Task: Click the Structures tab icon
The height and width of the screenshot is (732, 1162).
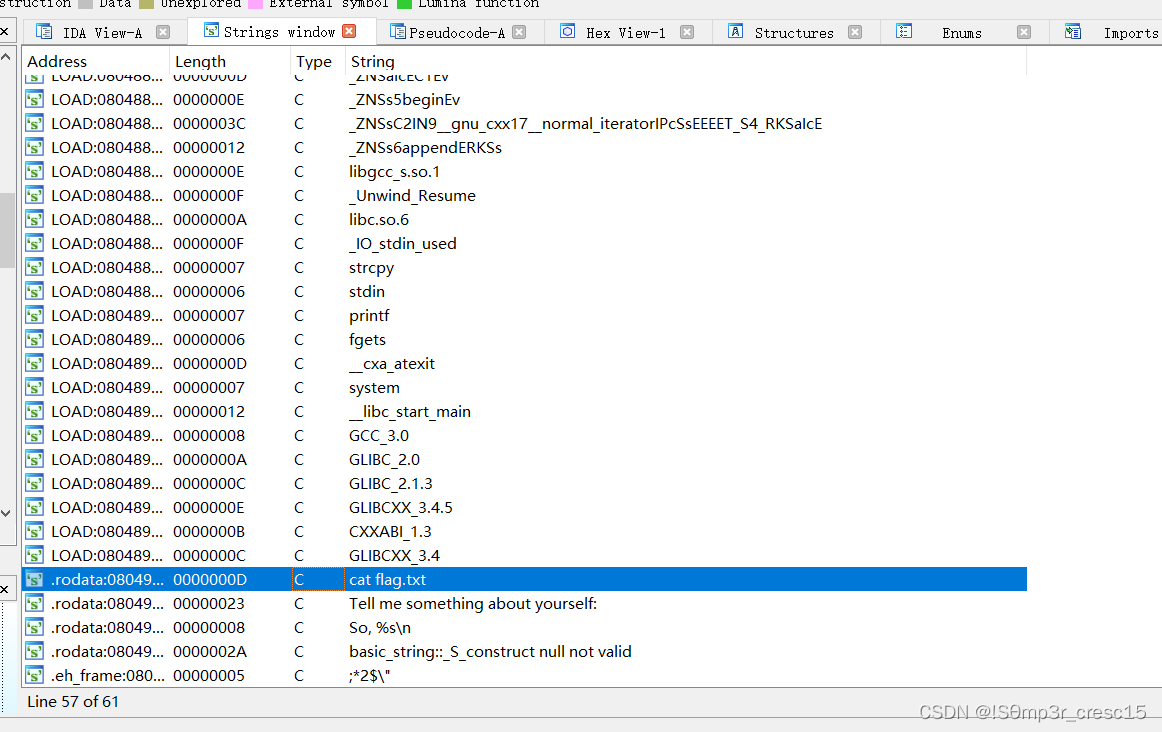Action: 734,31
